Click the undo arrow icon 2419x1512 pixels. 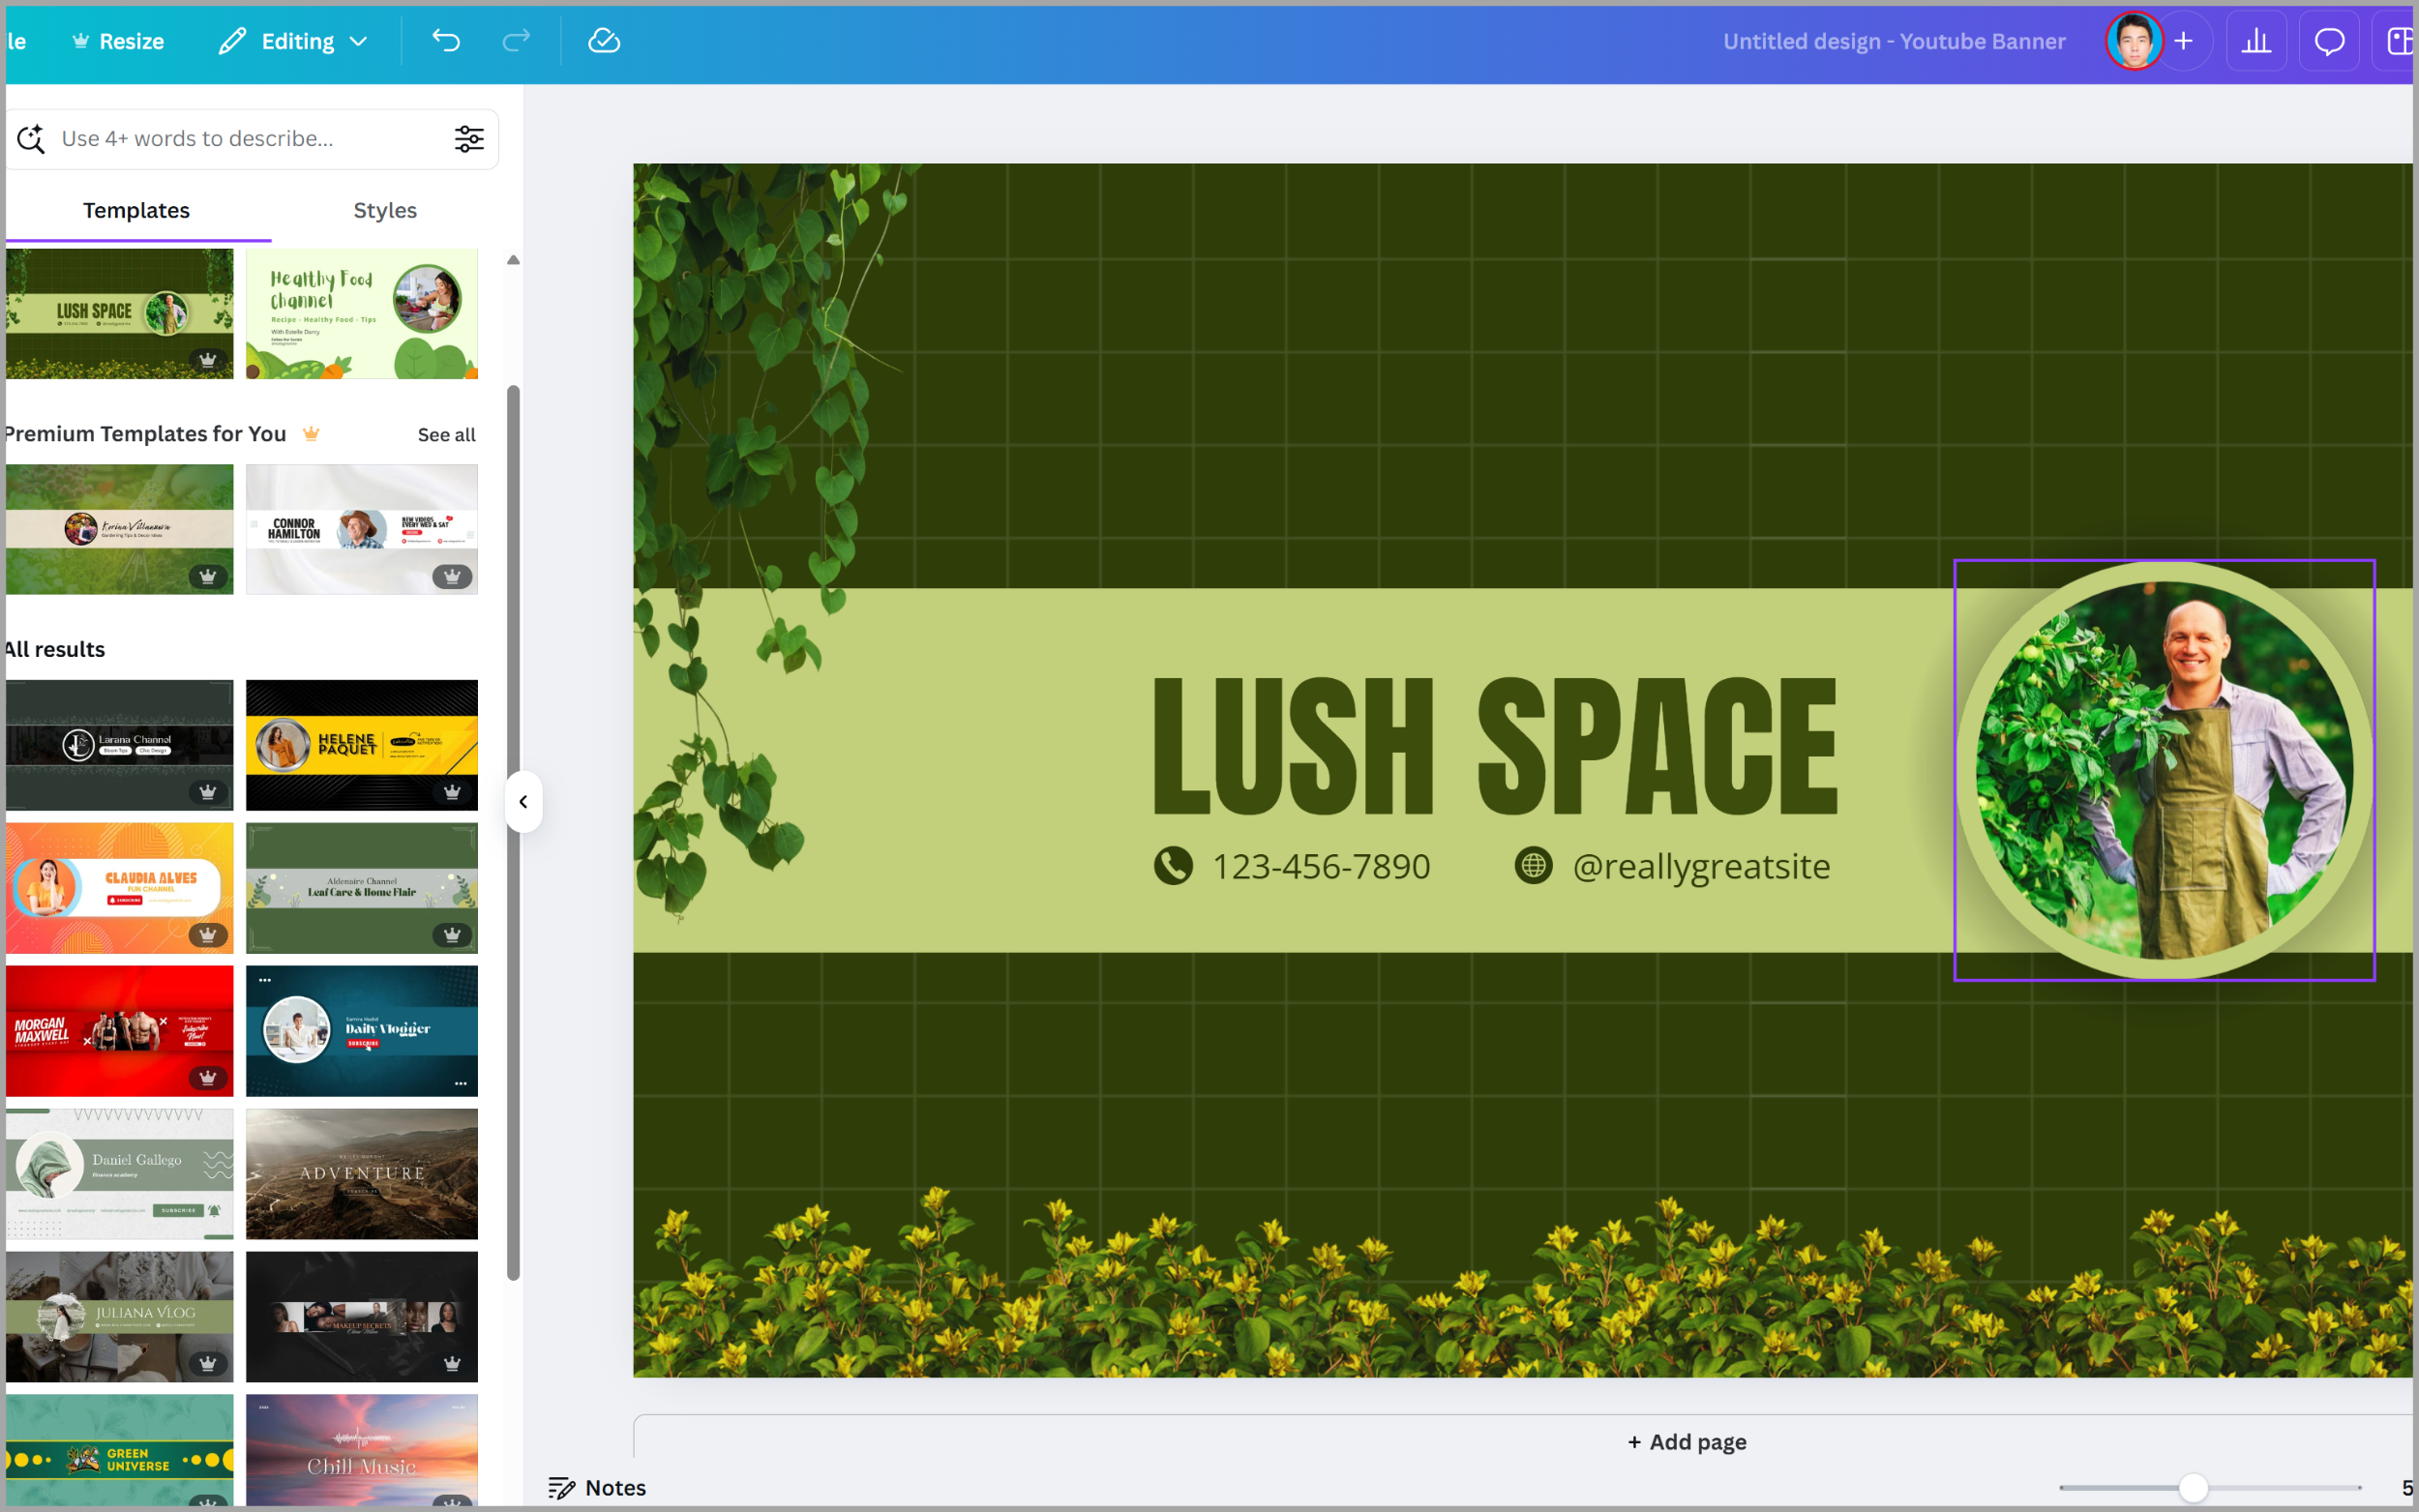446,41
